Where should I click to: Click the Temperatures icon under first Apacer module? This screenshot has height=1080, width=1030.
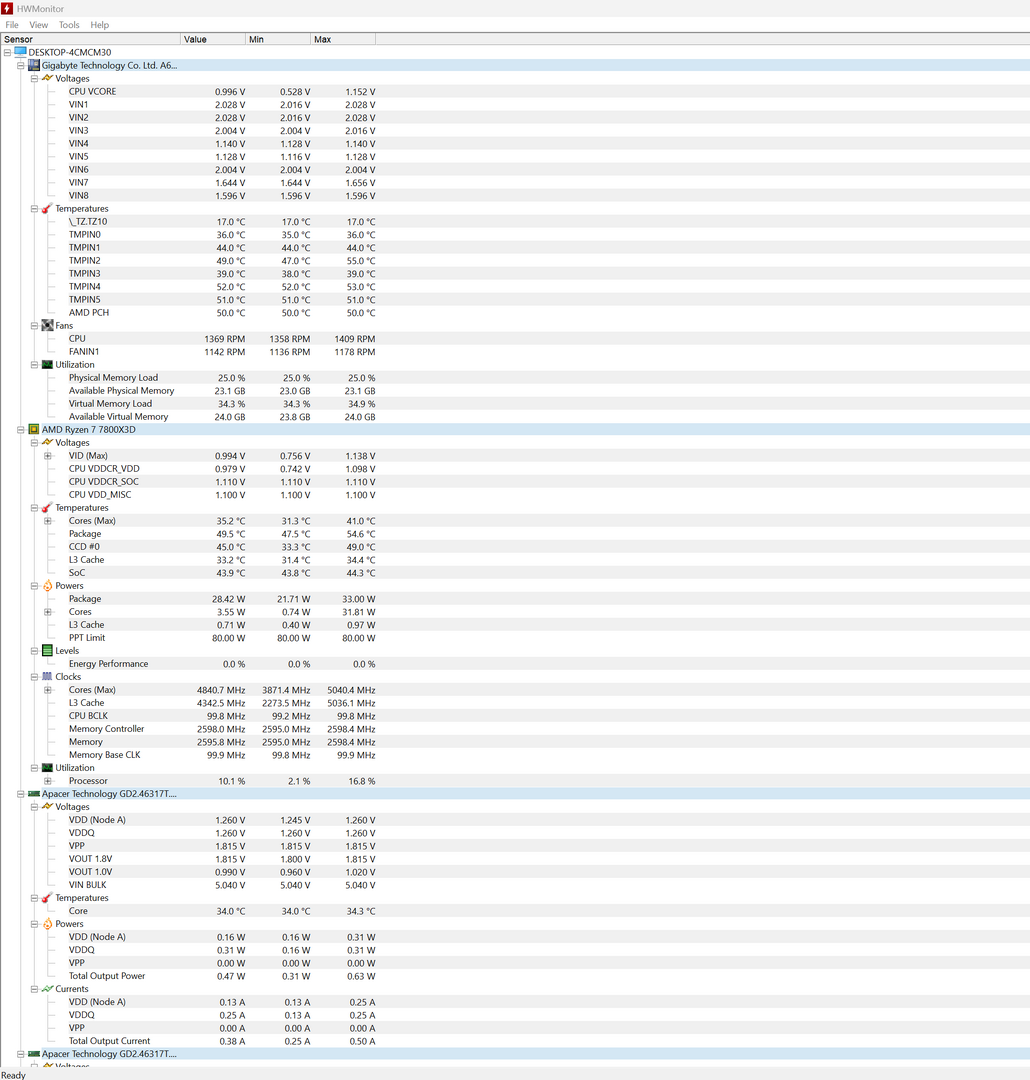pos(48,897)
